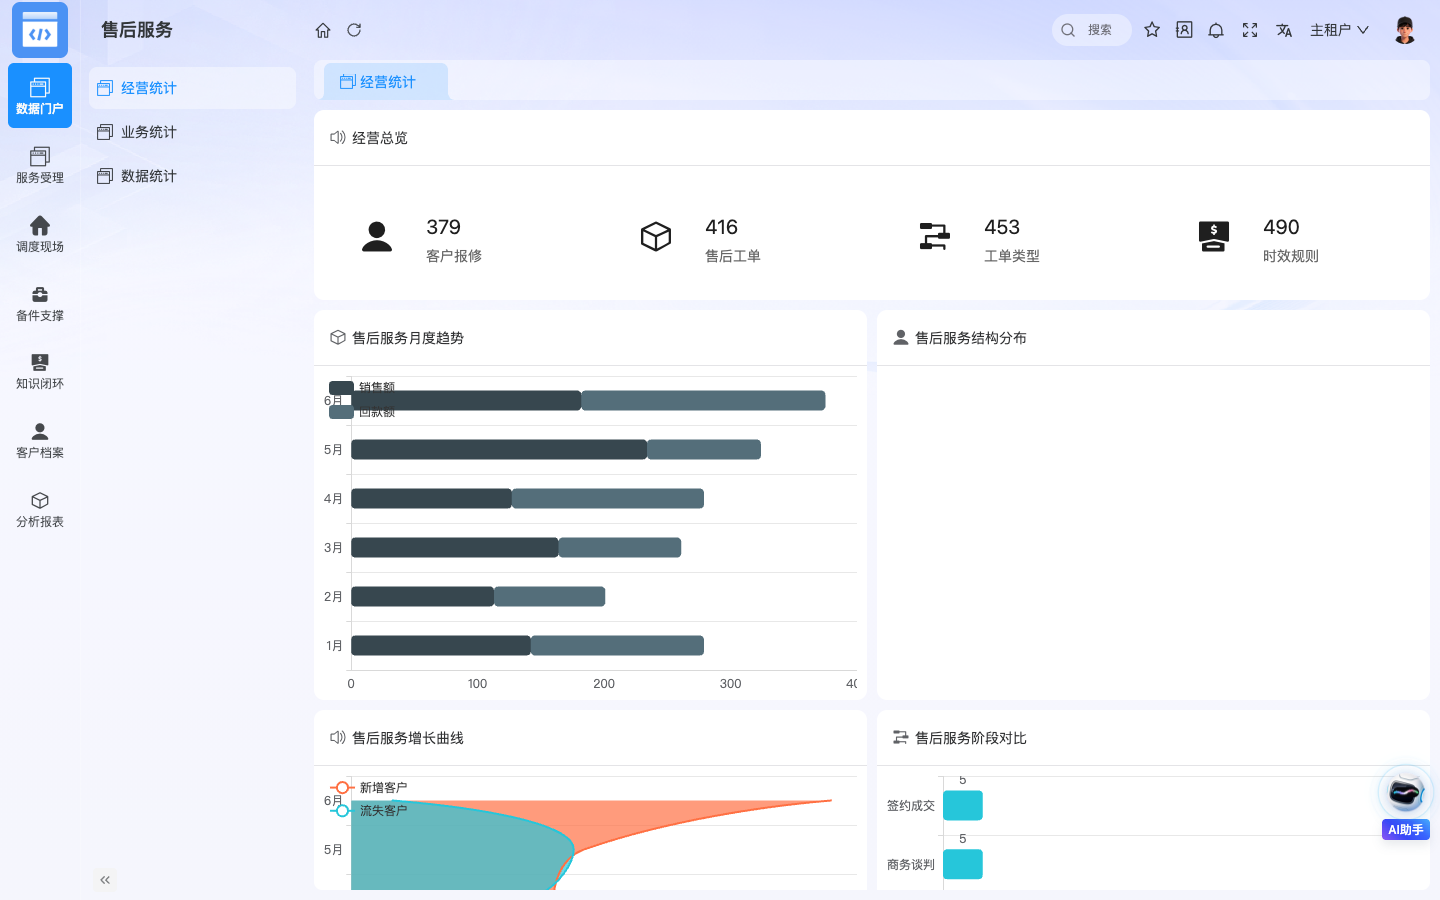
Task: Click the 5月 dark sales bar
Action: [499, 450]
